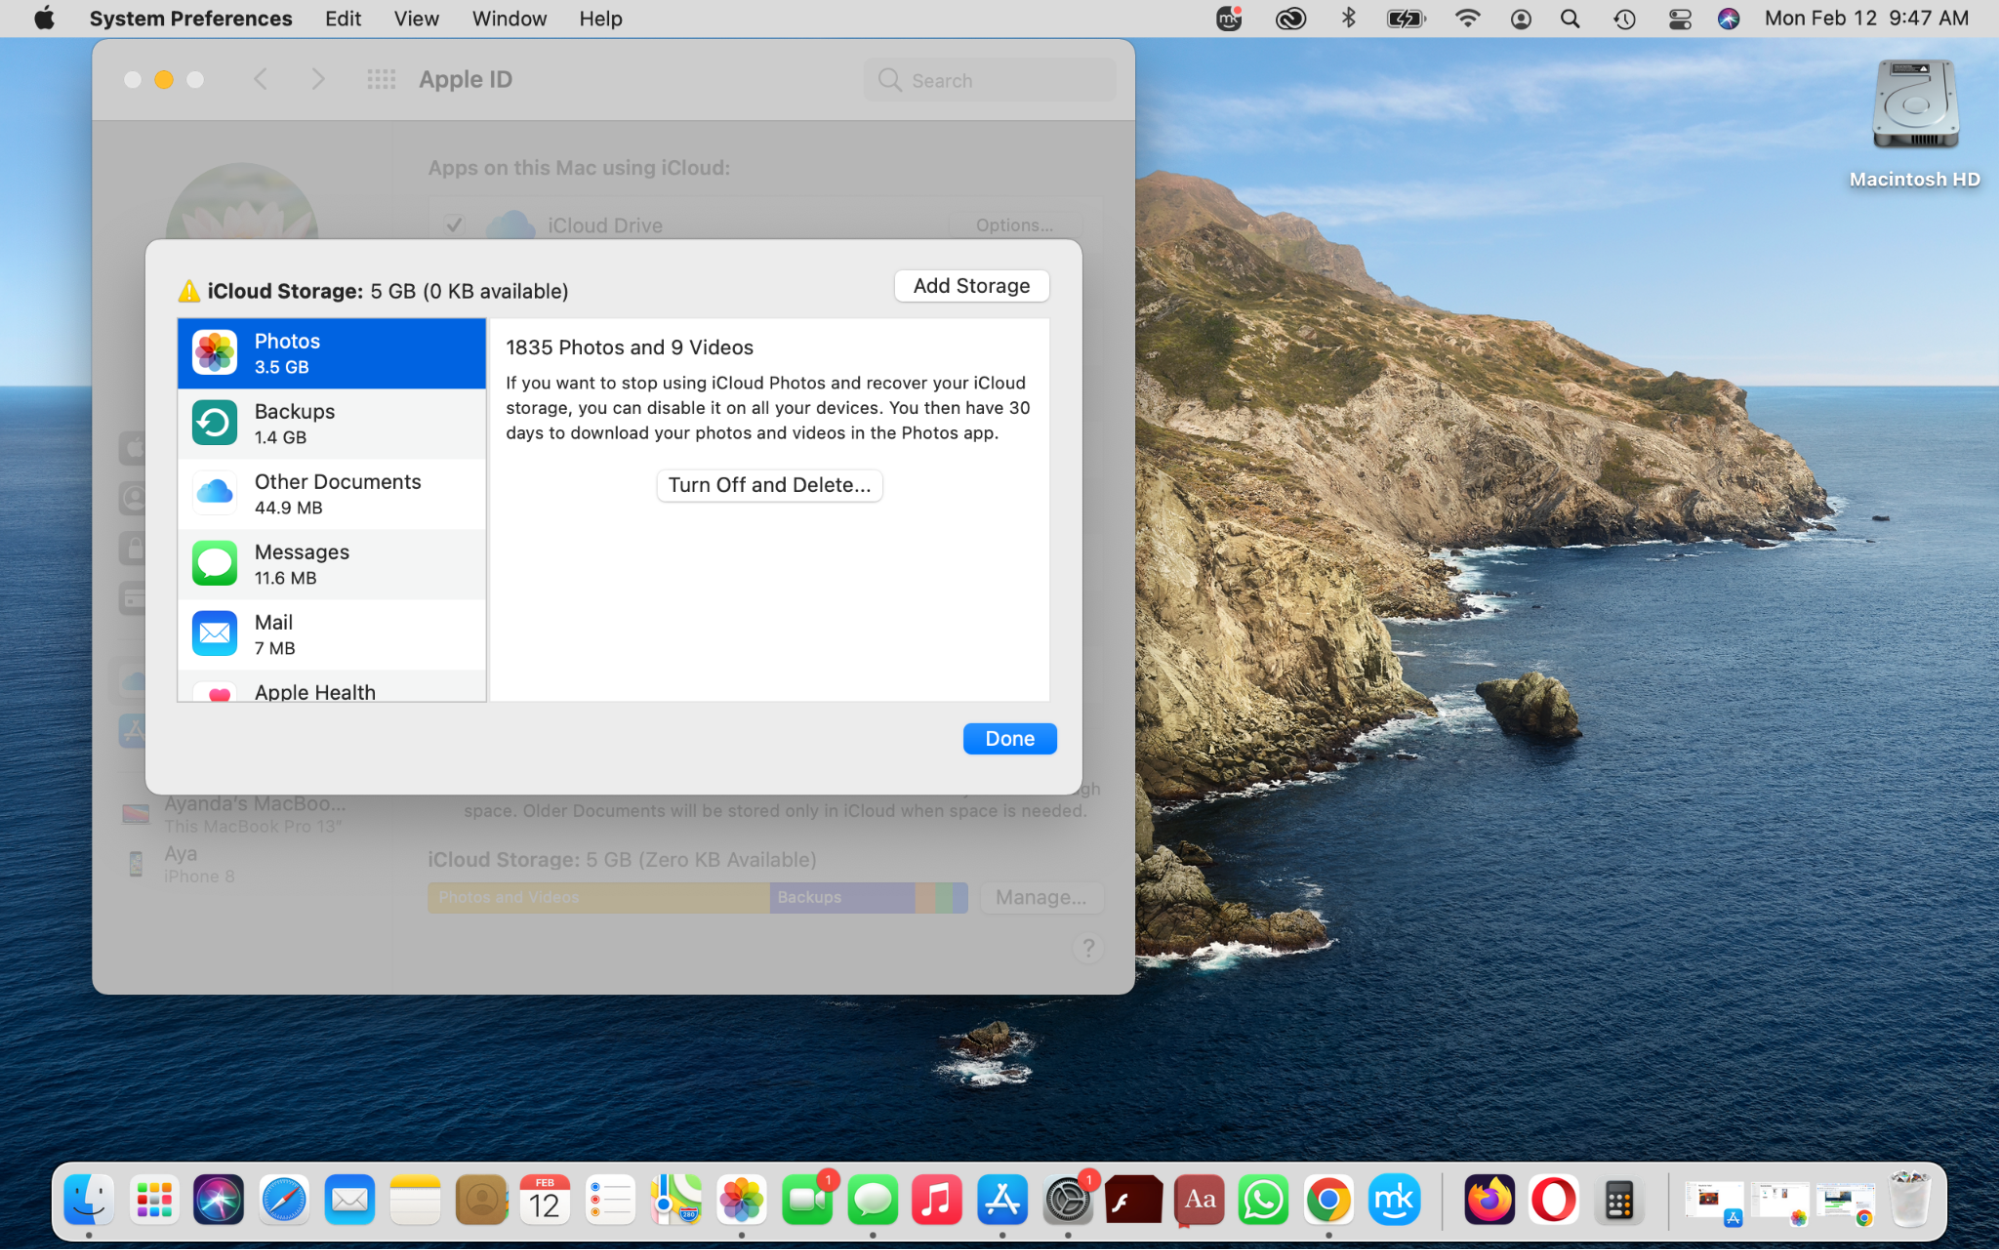Open the Help menu
1999x1250 pixels.
(600, 18)
